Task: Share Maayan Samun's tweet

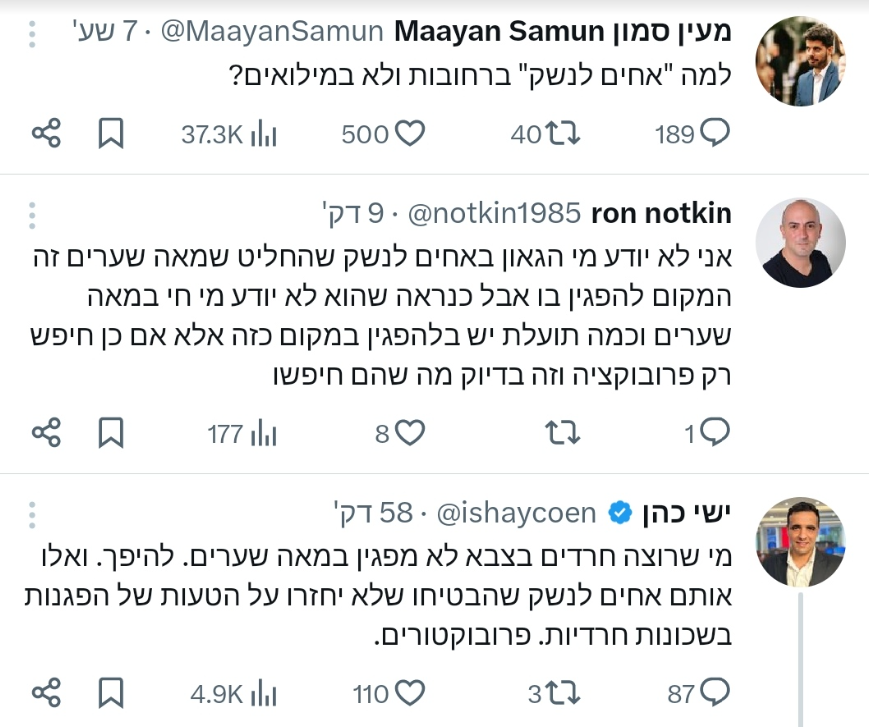Action: point(47,134)
